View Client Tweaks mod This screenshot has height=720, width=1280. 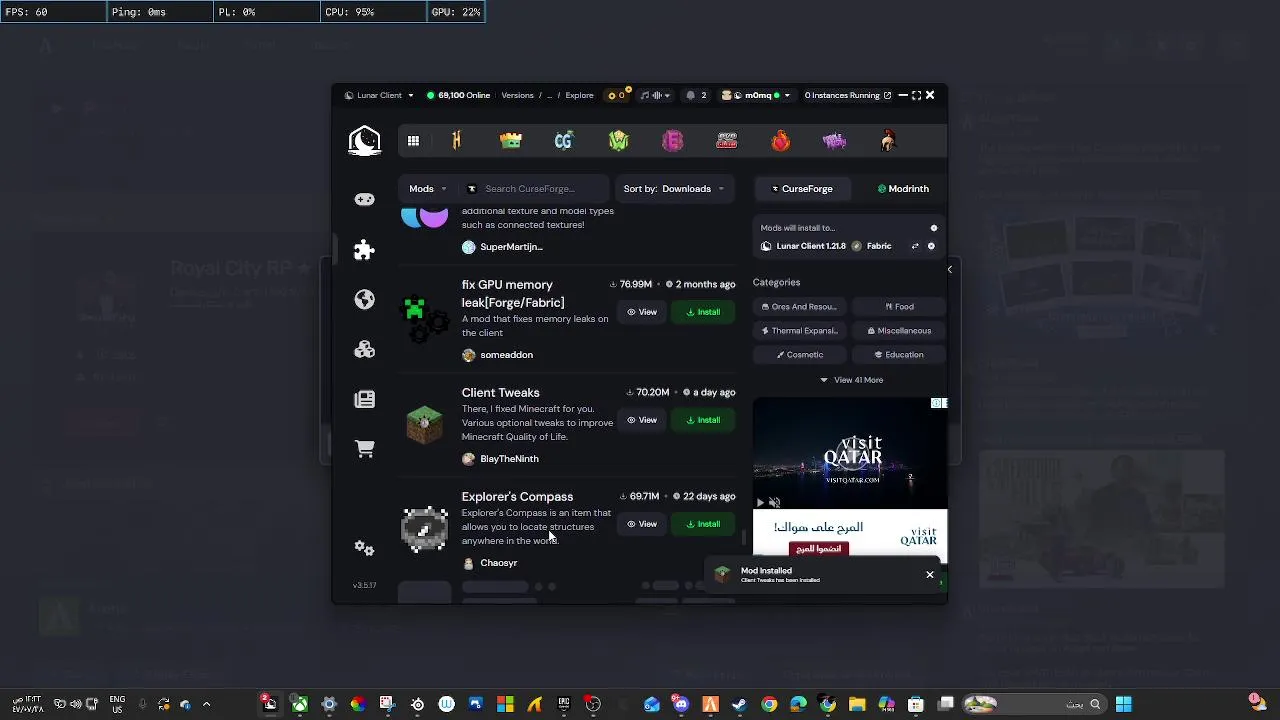(642, 420)
